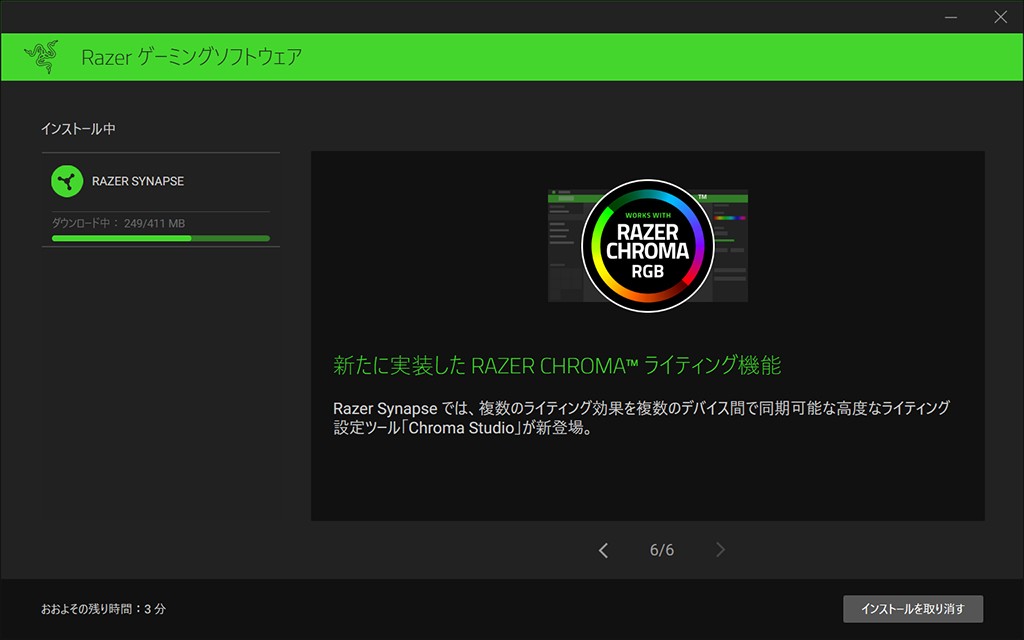This screenshot has width=1024, height=640.
Task: Click the Razer Synapse green icon
Action: pyautogui.click(x=67, y=181)
